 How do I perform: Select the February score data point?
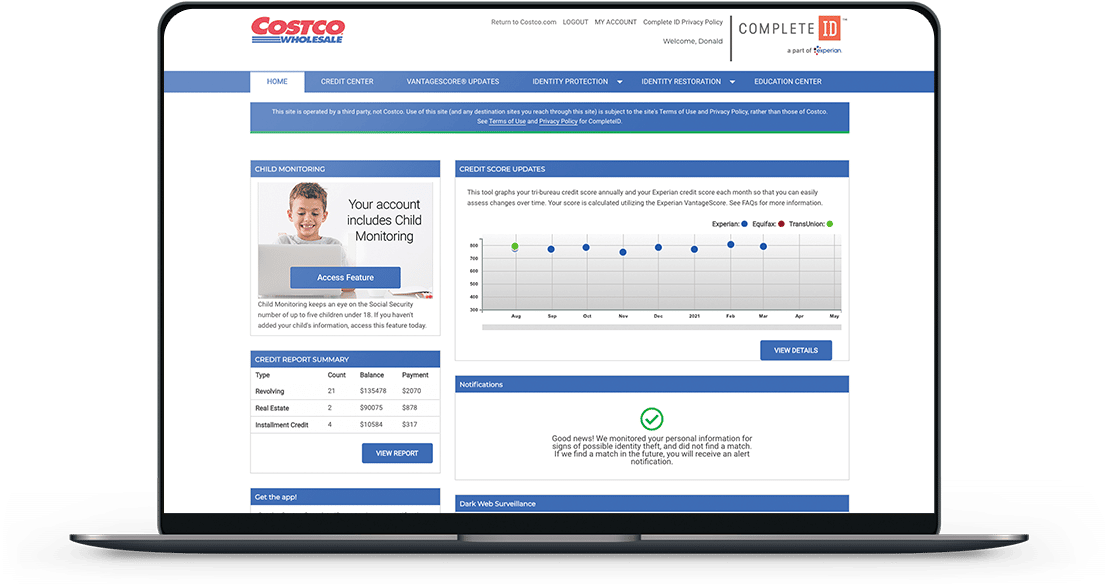coord(730,244)
